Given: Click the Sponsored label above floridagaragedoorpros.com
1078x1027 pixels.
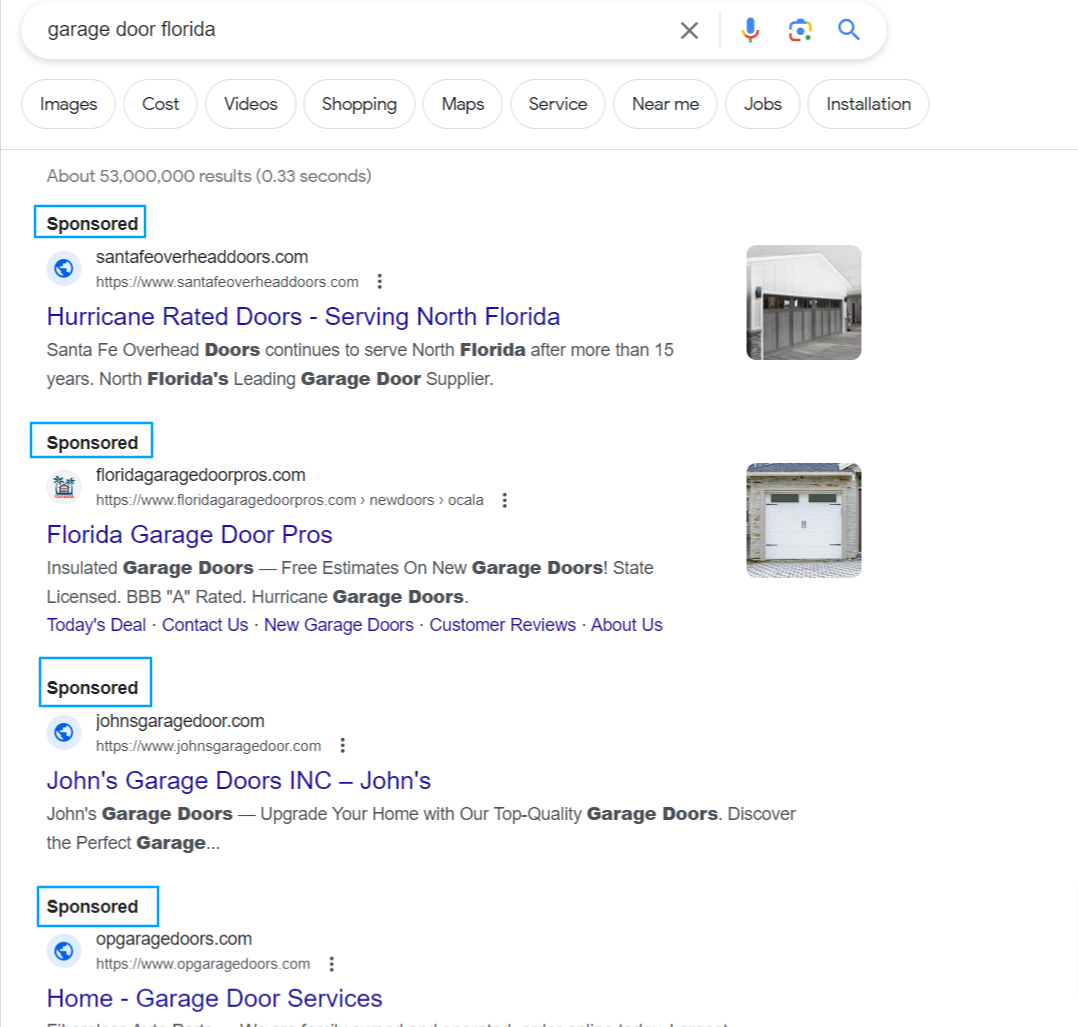Looking at the screenshot, I should coord(92,443).
